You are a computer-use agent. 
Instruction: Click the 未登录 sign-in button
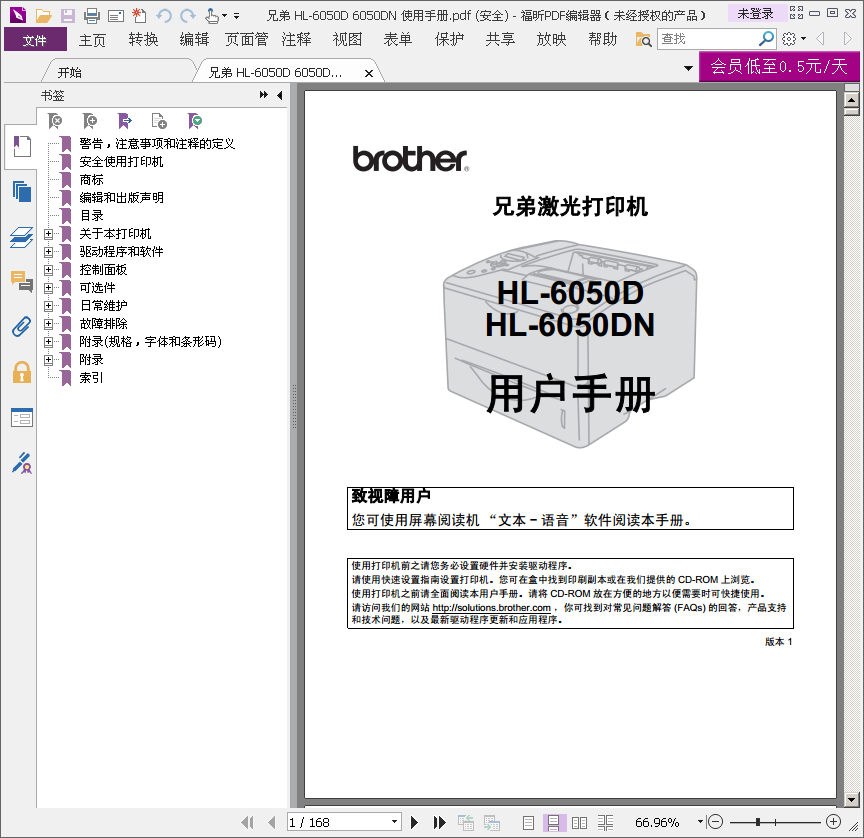(x=755, y=13)
